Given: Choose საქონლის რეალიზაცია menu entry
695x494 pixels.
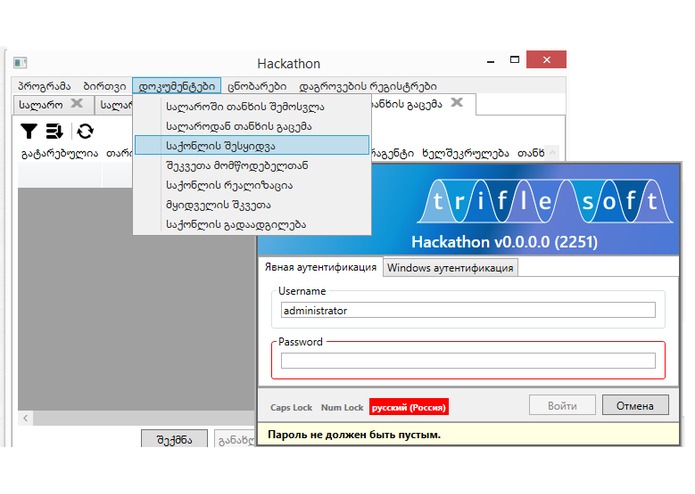Looking at the screenshot, I should (x=252, y=185).
